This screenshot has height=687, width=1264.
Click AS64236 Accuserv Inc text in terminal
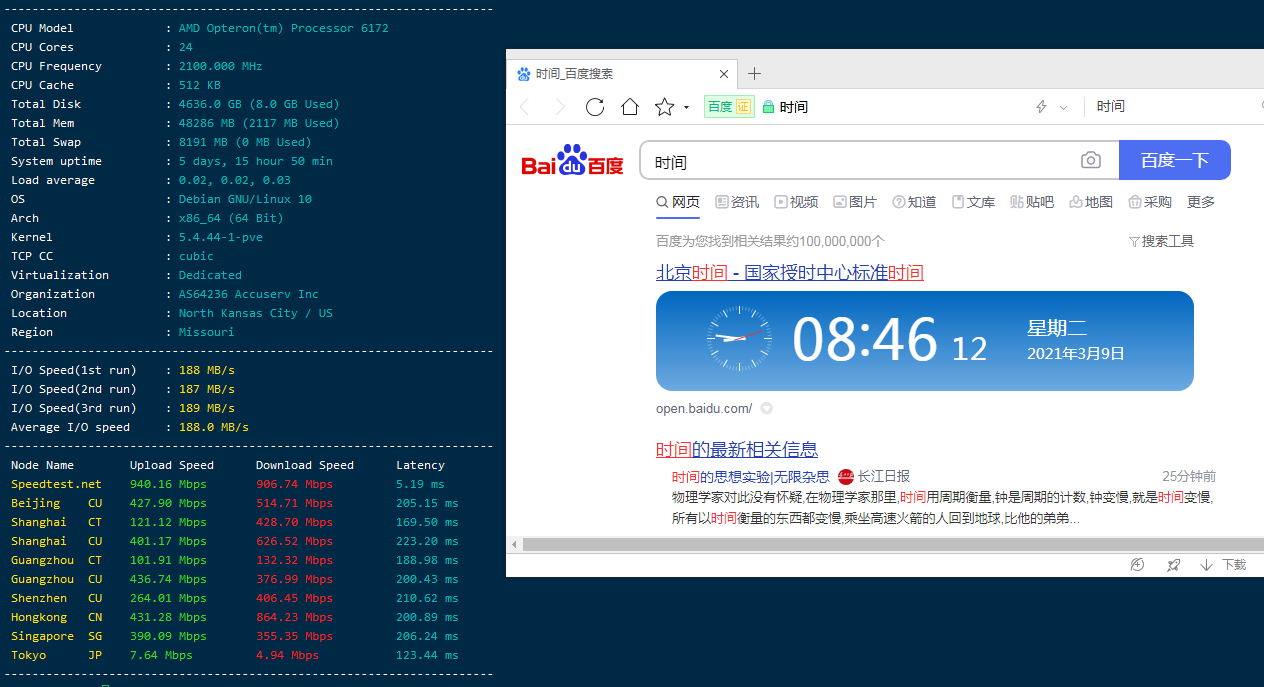click(248, 294)
